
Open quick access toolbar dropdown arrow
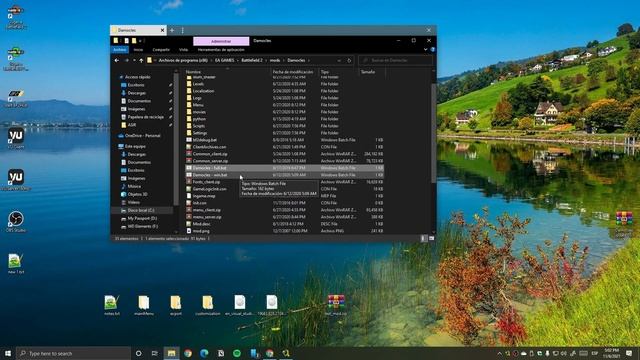pyautogui.click(x=140, y=41)
